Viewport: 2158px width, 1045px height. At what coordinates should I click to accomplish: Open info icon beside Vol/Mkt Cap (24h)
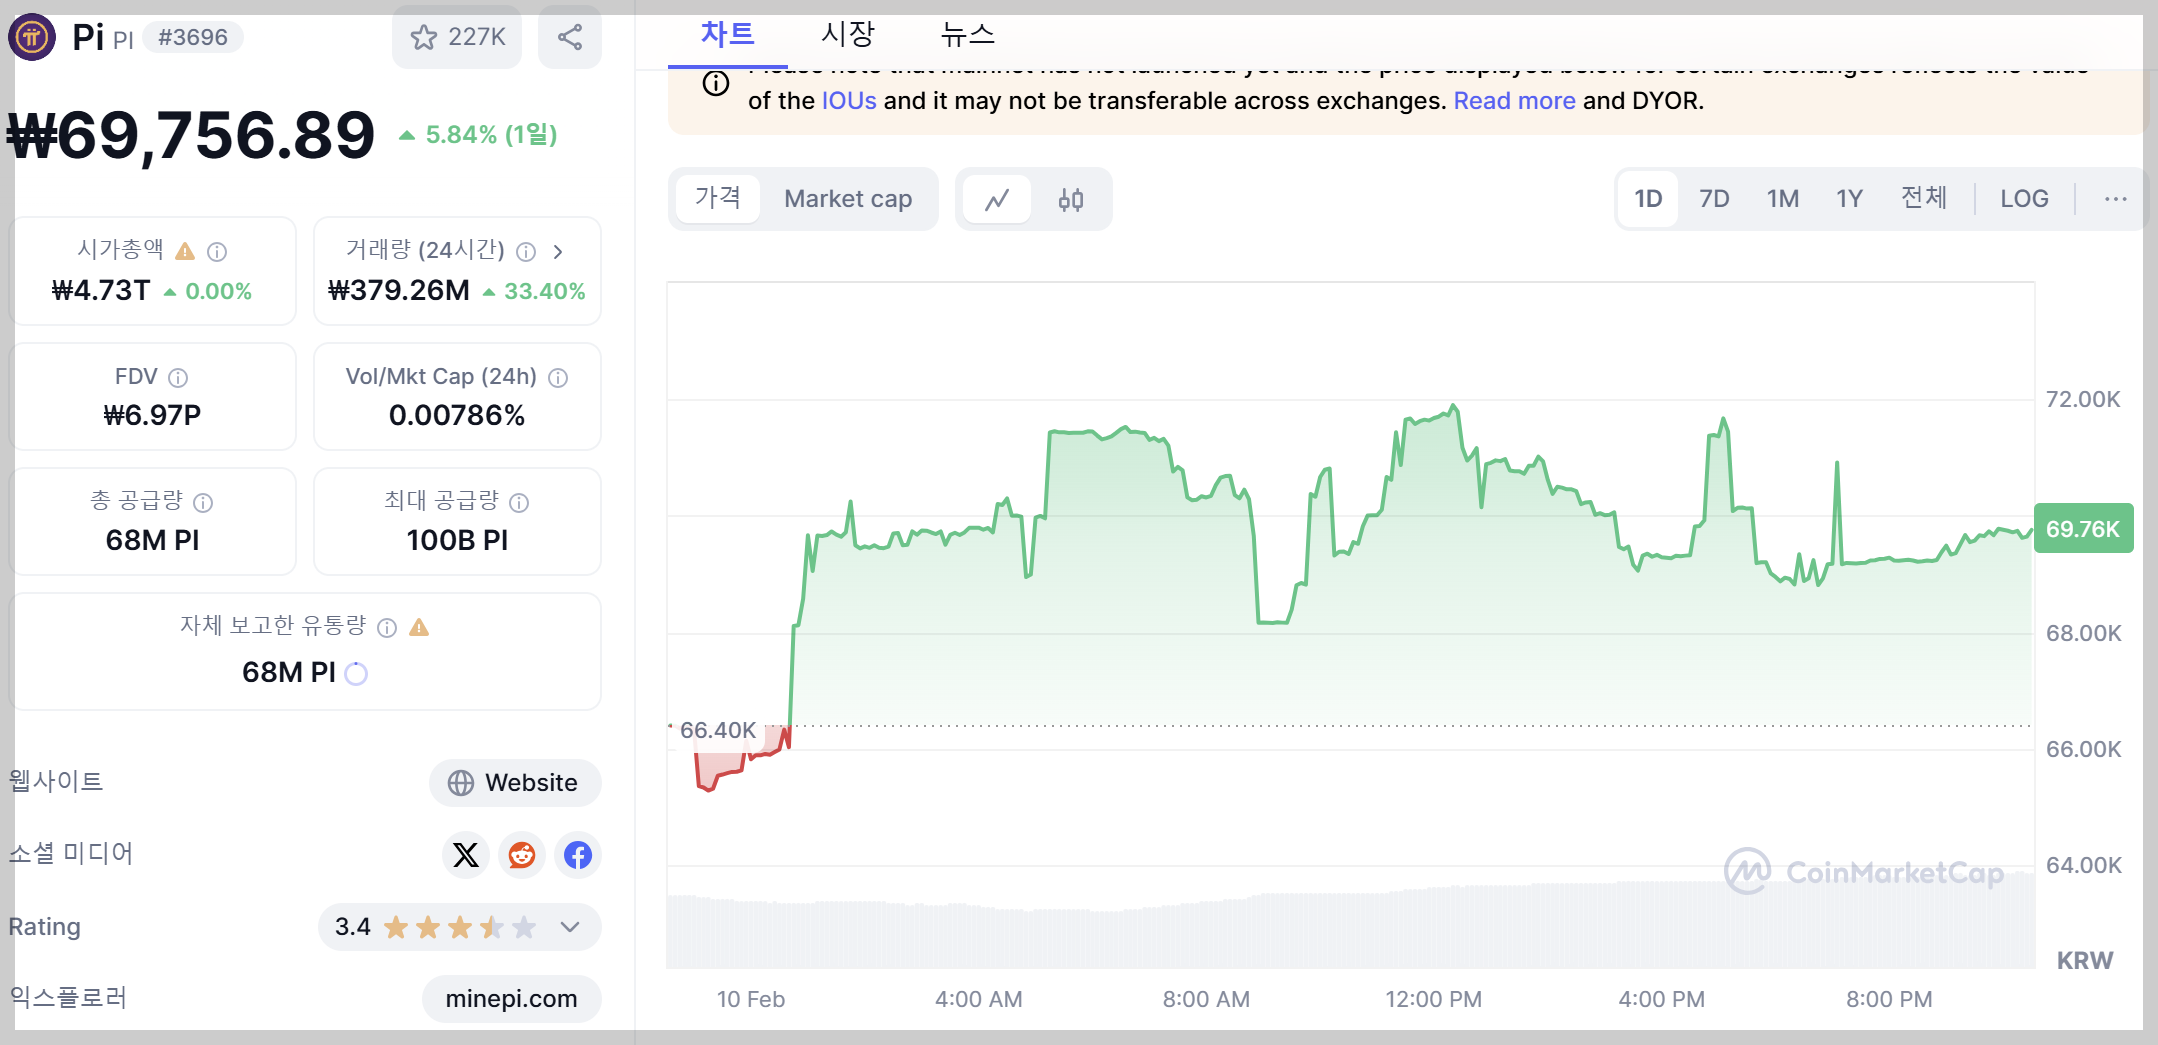coord(559,378)
